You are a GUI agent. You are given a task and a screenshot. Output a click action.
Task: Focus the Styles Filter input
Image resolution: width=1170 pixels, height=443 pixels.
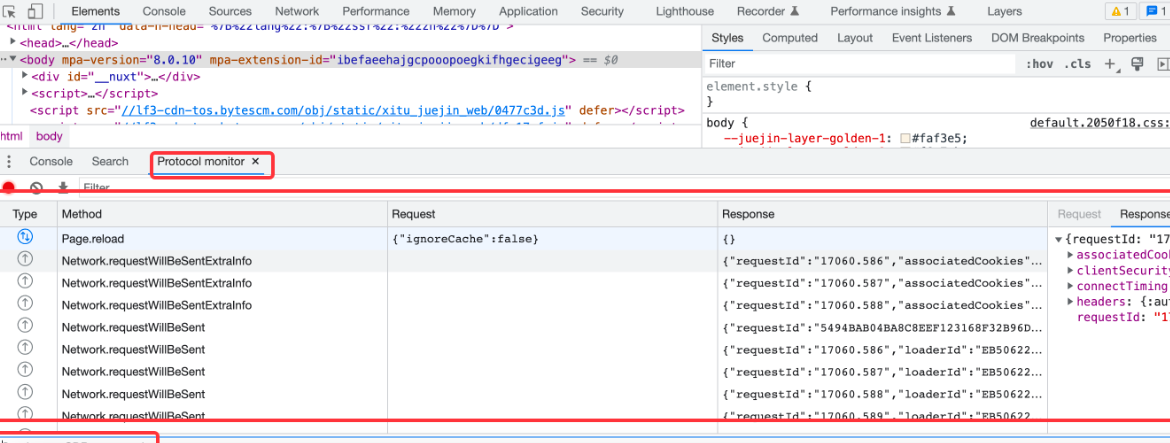(861, 64)
